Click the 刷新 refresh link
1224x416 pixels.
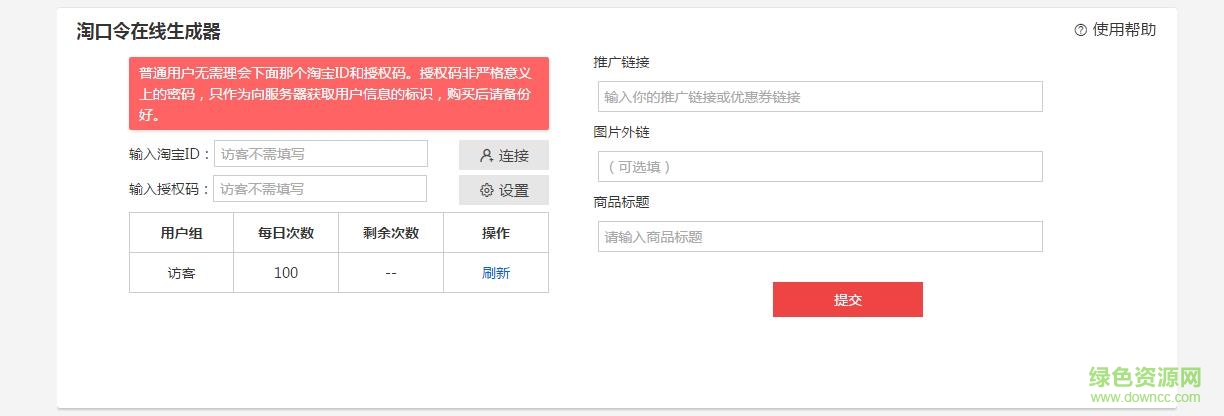[x=496, y=273]
